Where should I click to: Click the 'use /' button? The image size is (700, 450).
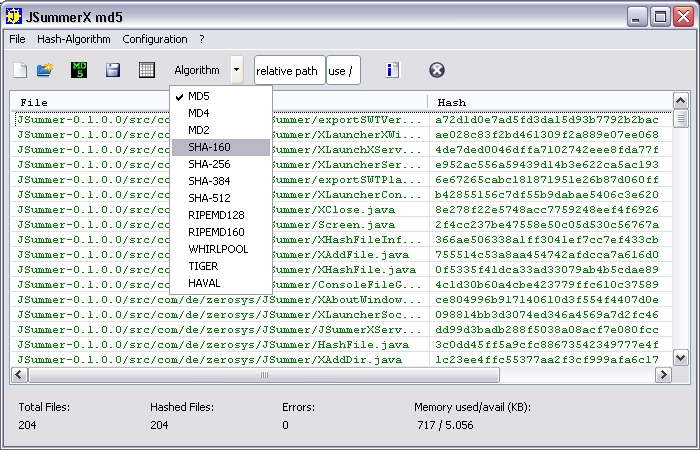click(344, 71)
